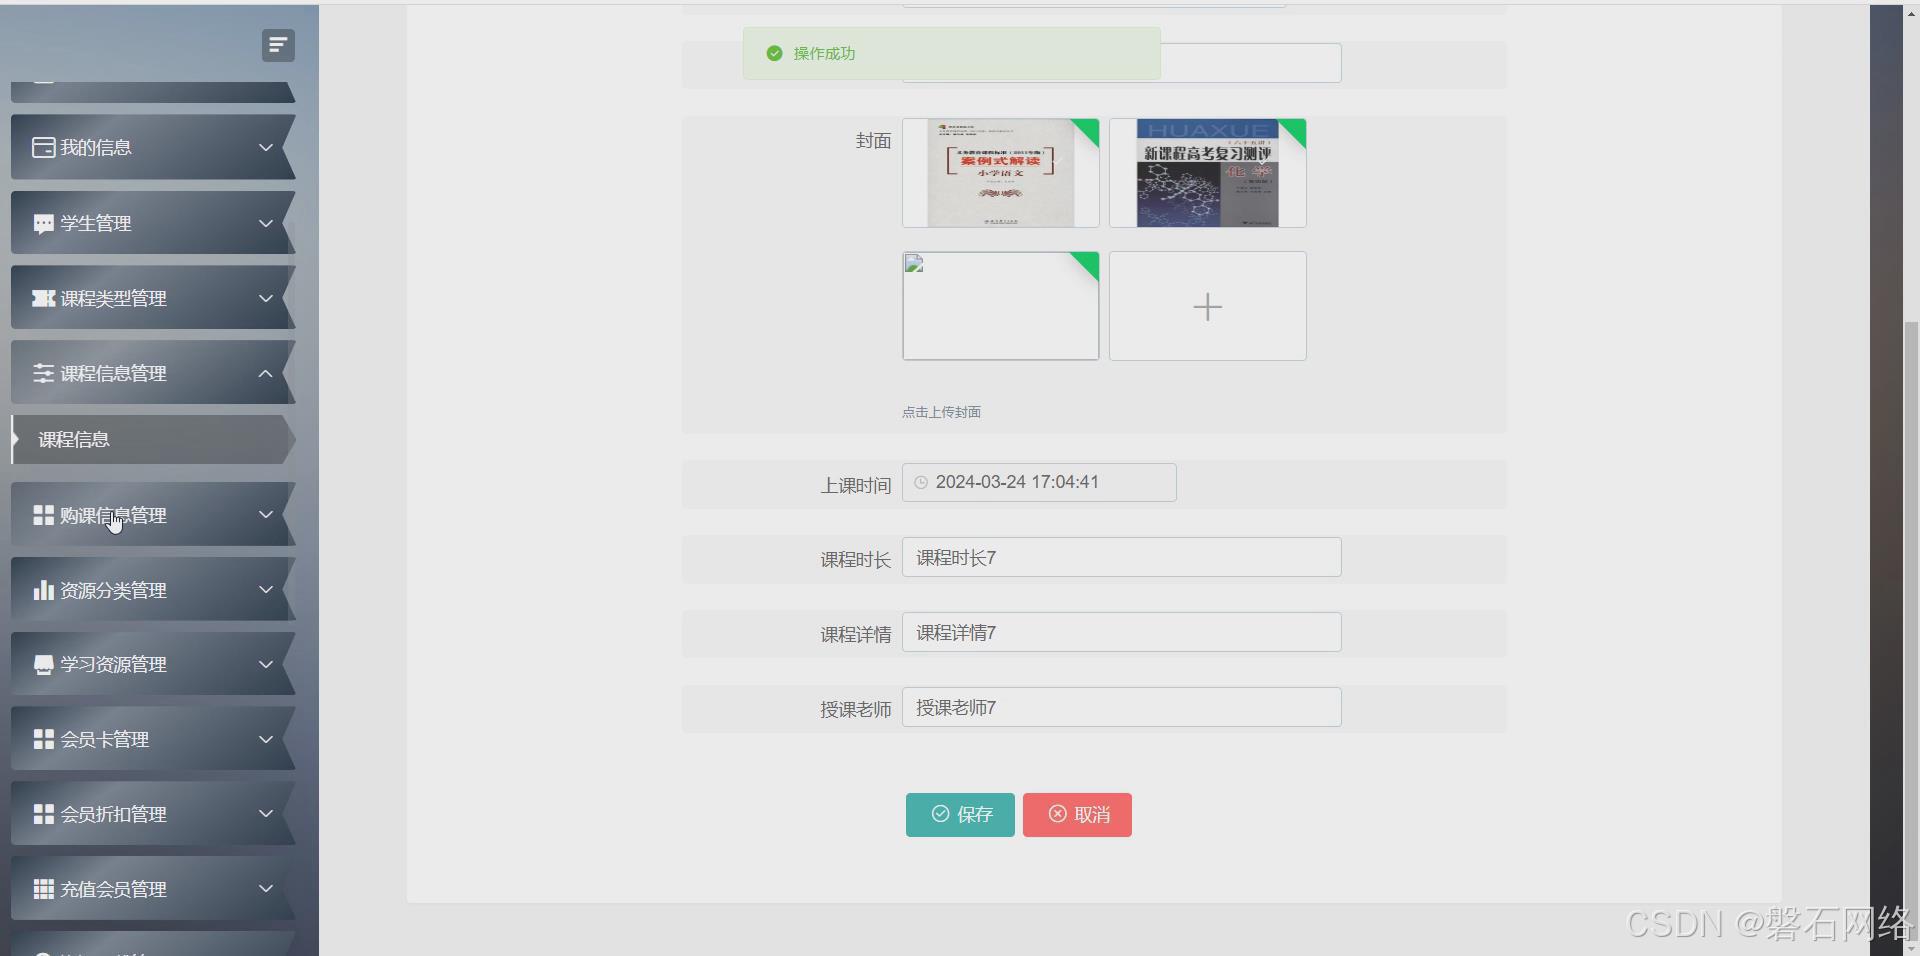Click the 保存 button
Image resolution: width=1920 pixels, height=956 pixels.
[x=960, y=815]
